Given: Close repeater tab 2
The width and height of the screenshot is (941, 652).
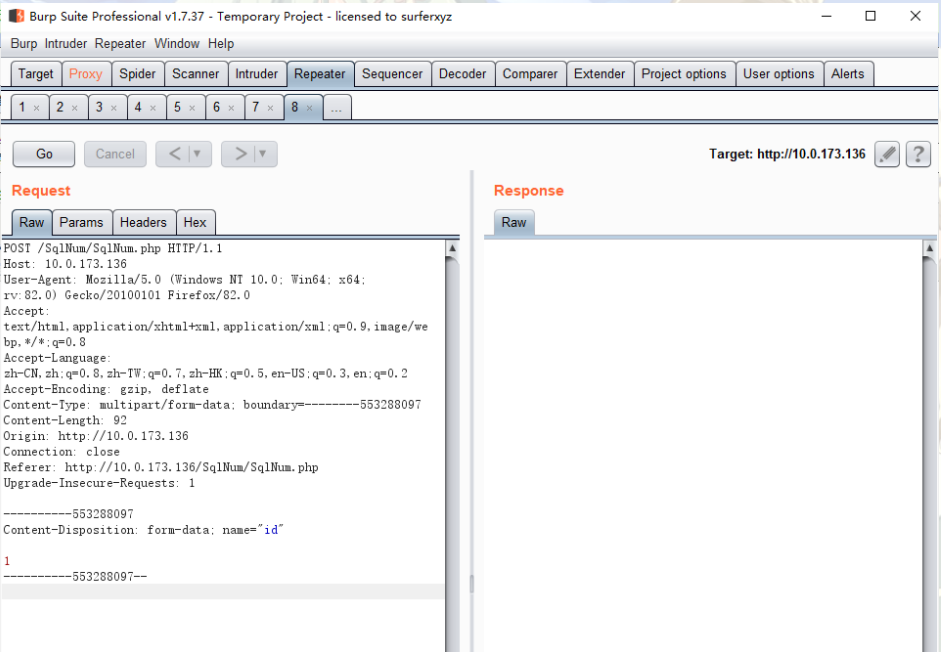Looking at the screenshot, I should 75,108.
